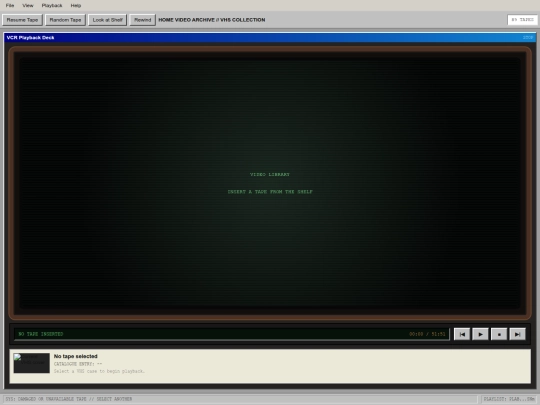Open the View menu

point(28,6)
